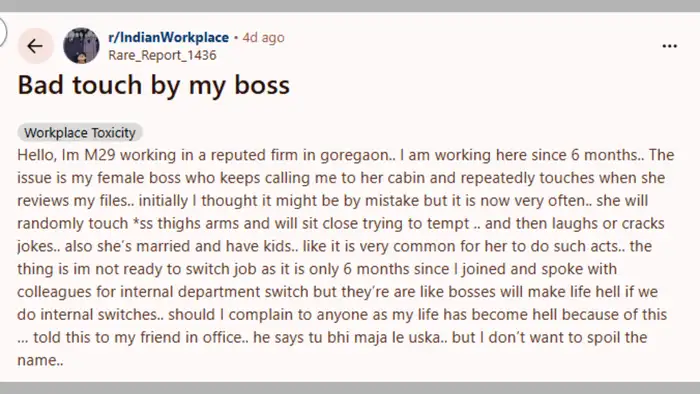700x394 pixels.
Task: Click the partial circle icon at left edge
Action: (2, 31)
